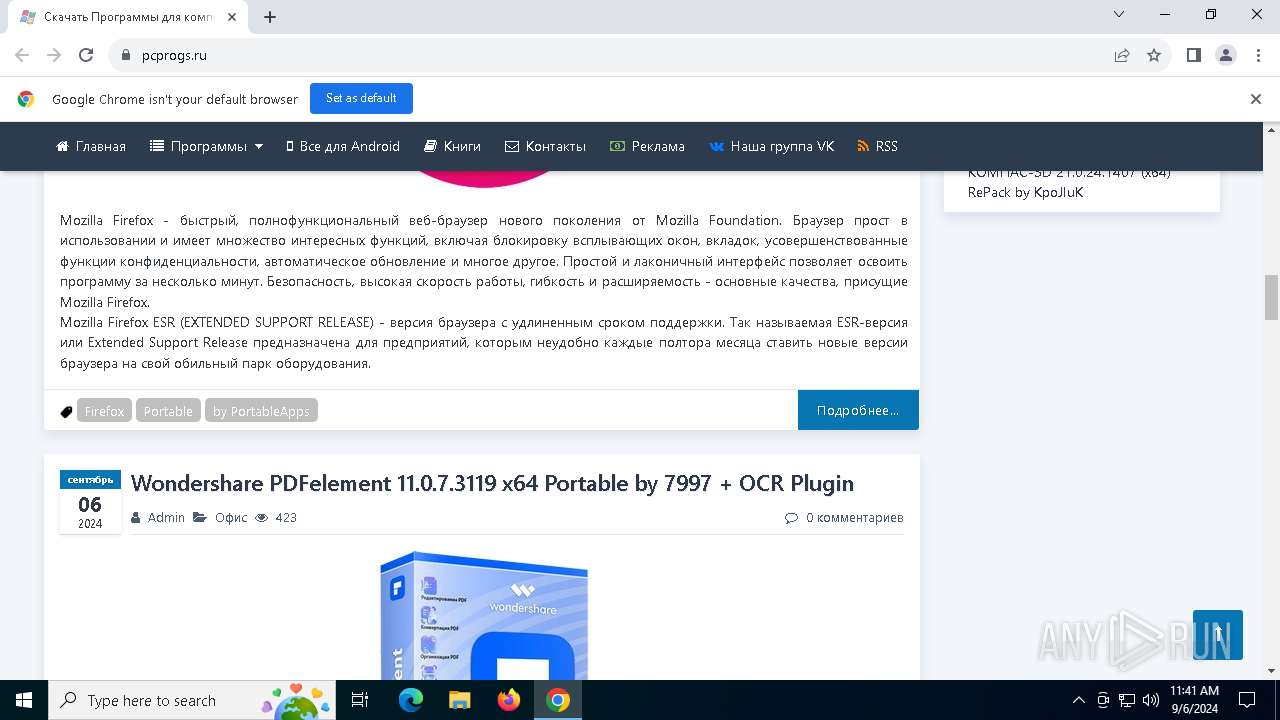The width and height of the screenshot is (1280, 720).
Task: Switch to Chrome on taskbar
Action: point(558,700)
